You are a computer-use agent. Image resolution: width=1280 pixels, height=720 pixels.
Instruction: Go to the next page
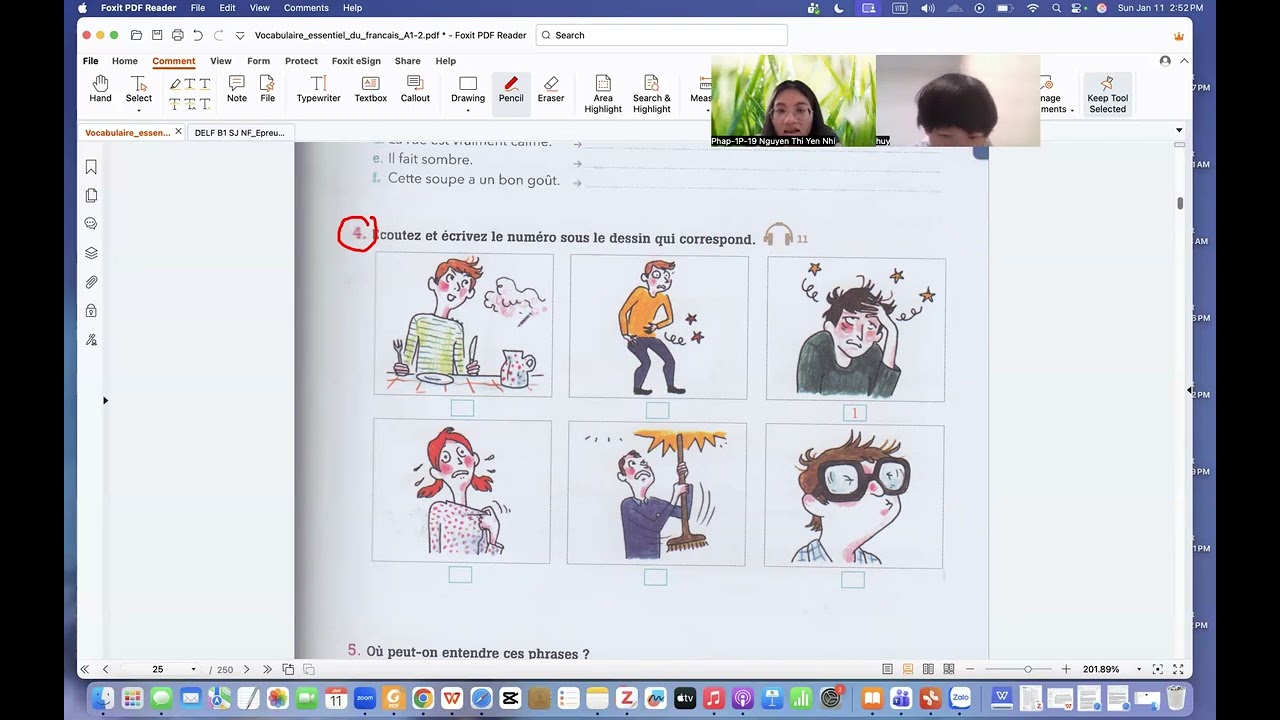tap(247, 669)
